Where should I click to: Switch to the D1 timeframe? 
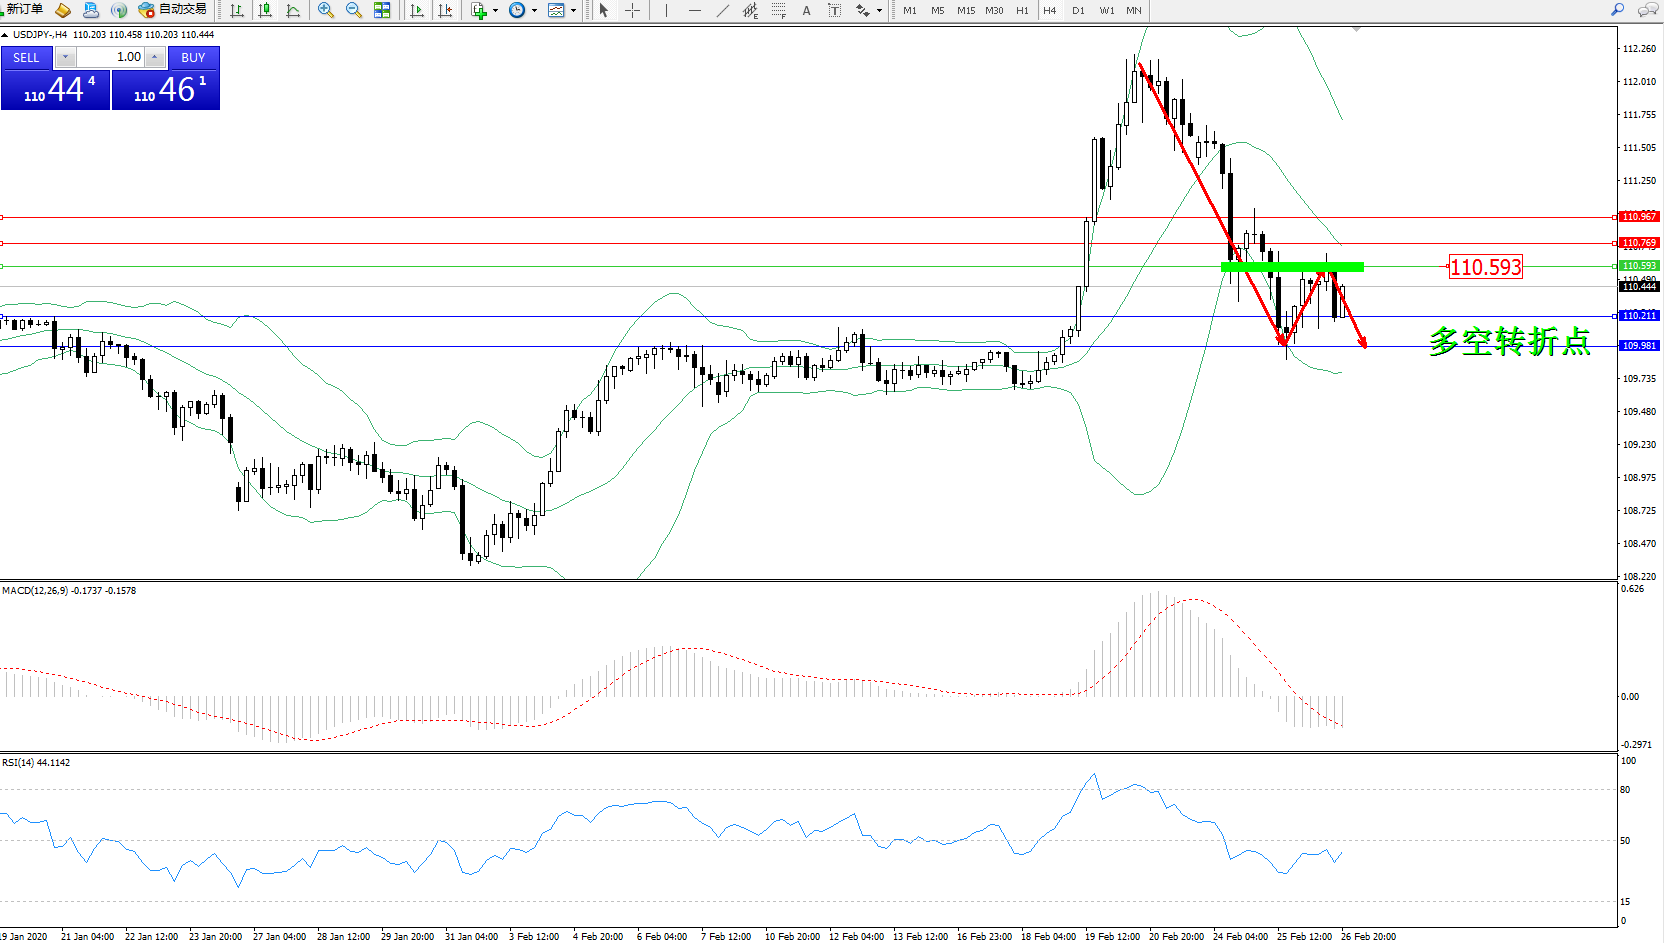click(x=1078, y=10)
